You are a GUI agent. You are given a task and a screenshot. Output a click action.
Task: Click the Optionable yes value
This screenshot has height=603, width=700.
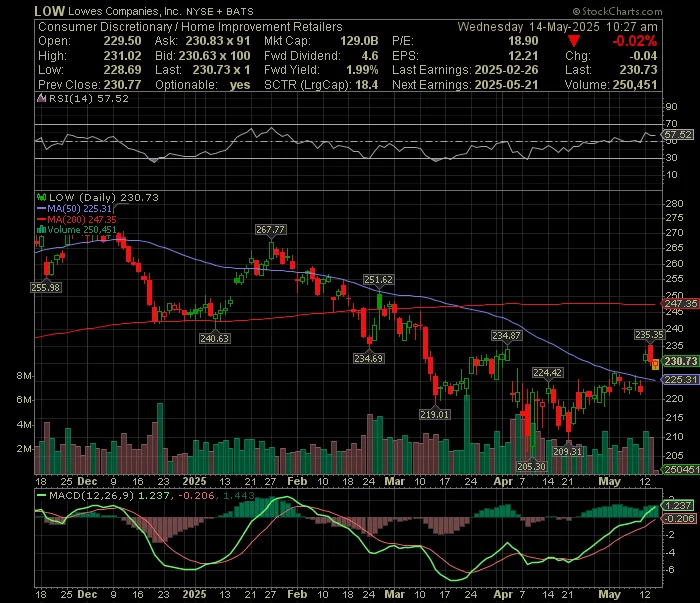point(240,84)
